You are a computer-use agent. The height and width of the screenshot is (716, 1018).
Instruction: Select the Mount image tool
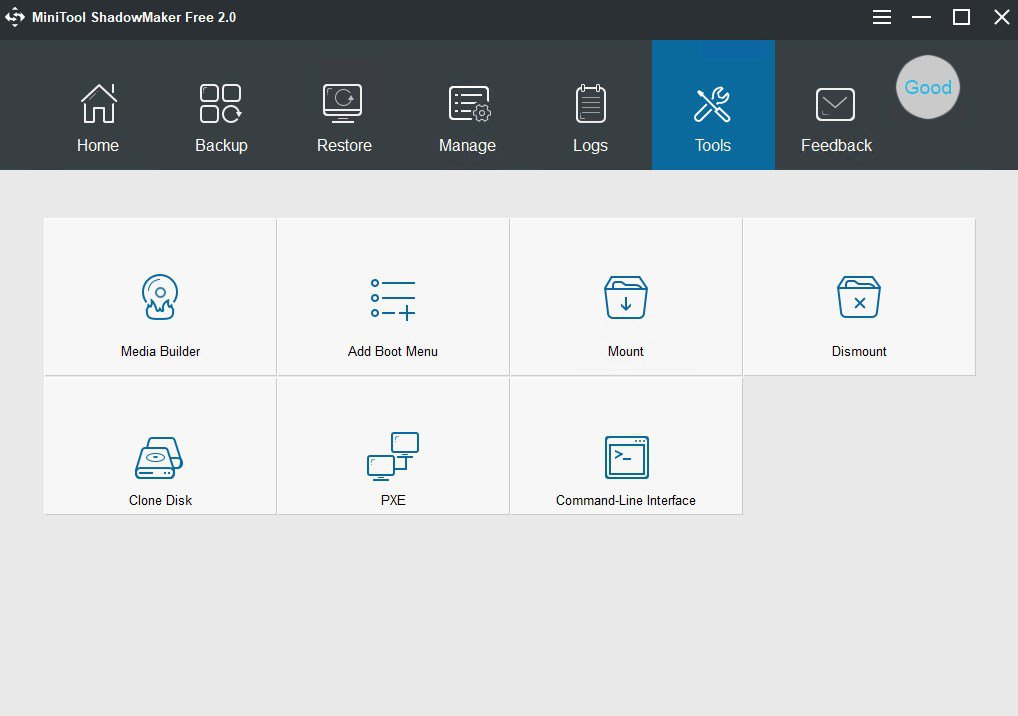point(626,297)
